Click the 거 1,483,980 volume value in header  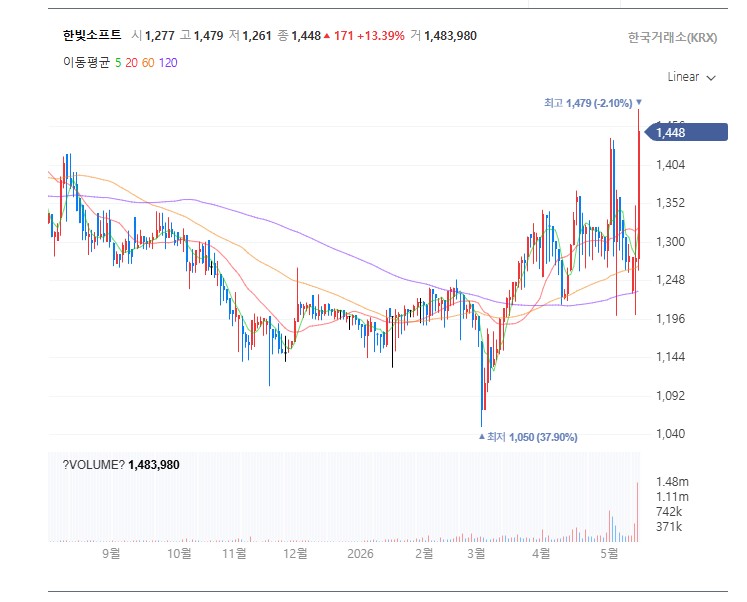(x=444, y=36)
